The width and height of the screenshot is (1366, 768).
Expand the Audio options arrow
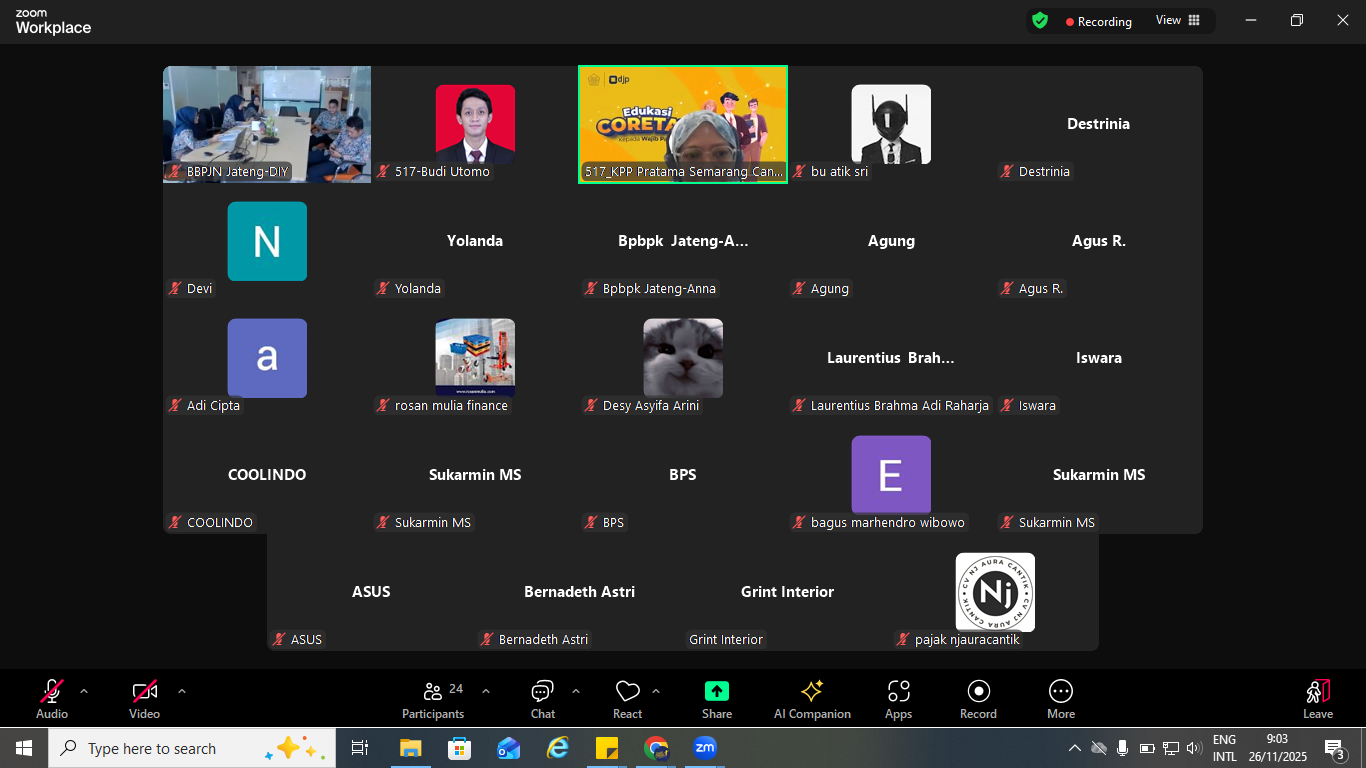tap(84, 691)
